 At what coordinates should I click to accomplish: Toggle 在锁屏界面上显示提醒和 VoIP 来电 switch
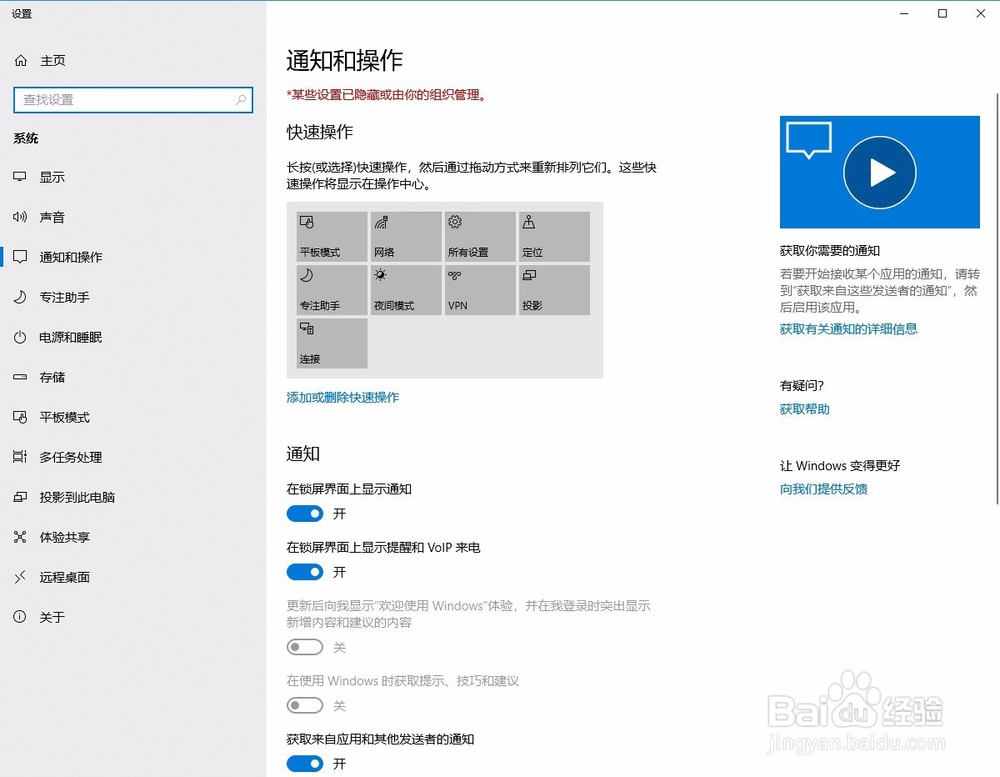305,572
